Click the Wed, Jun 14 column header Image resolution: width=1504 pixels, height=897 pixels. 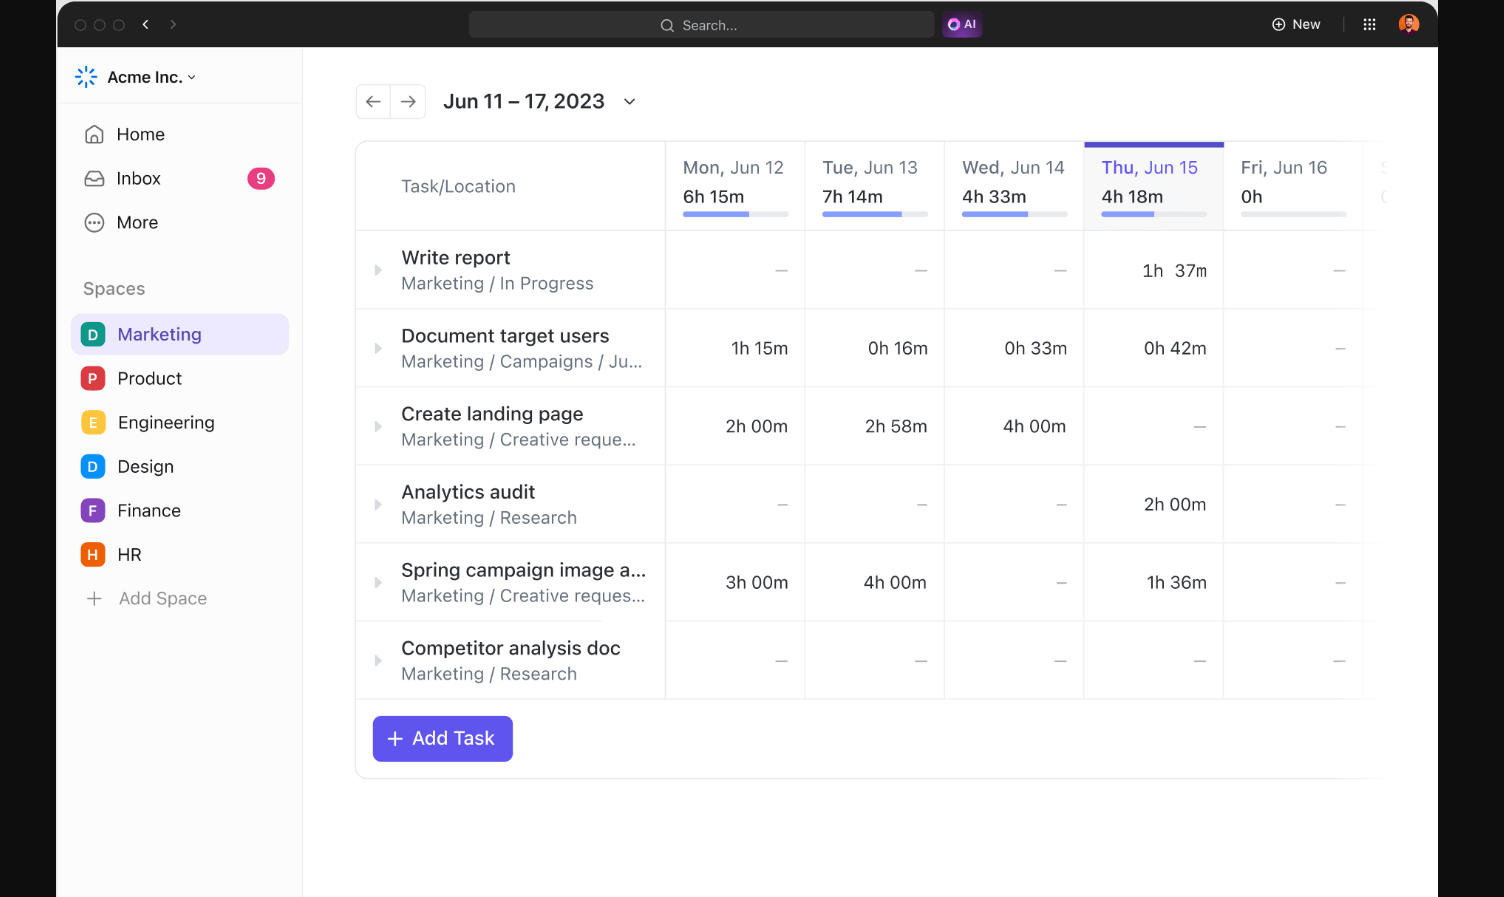tap(1014, 186)
